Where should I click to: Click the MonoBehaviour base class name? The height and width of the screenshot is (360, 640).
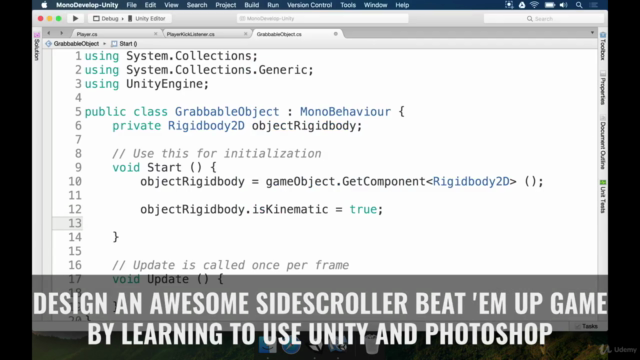(345, 111)
